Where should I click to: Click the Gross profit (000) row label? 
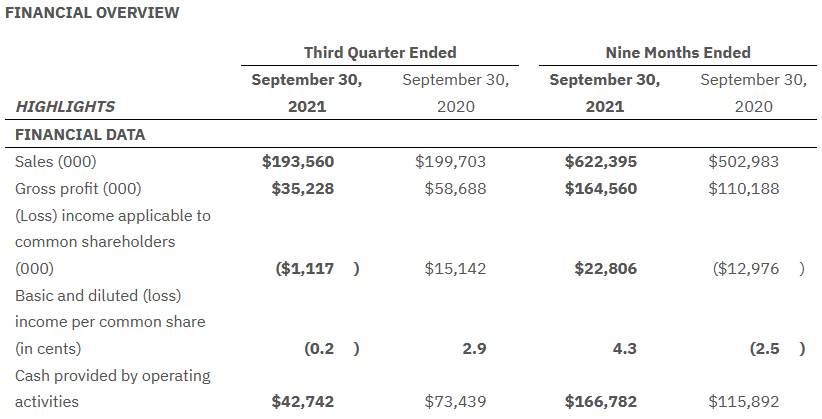[x=78, y=188]
